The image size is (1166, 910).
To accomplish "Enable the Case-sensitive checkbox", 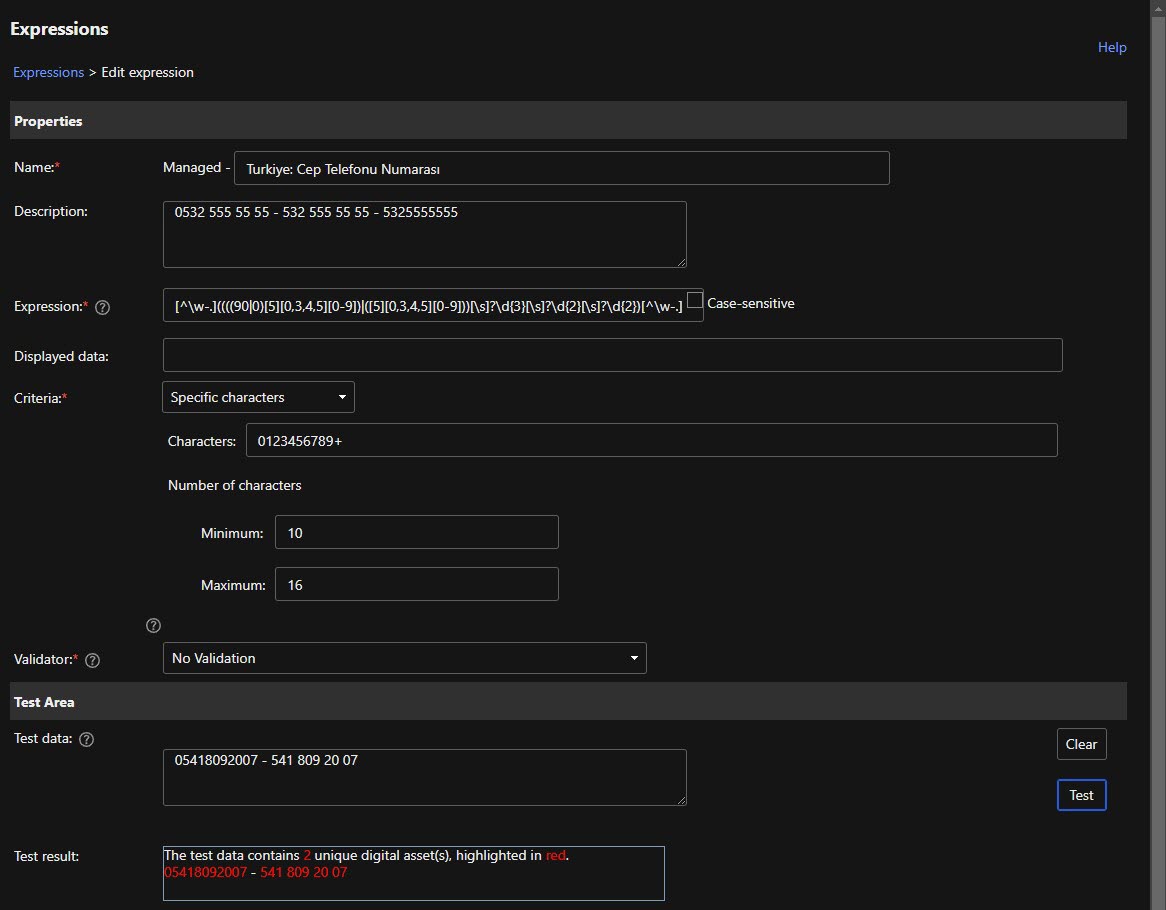I will (696, 301).
